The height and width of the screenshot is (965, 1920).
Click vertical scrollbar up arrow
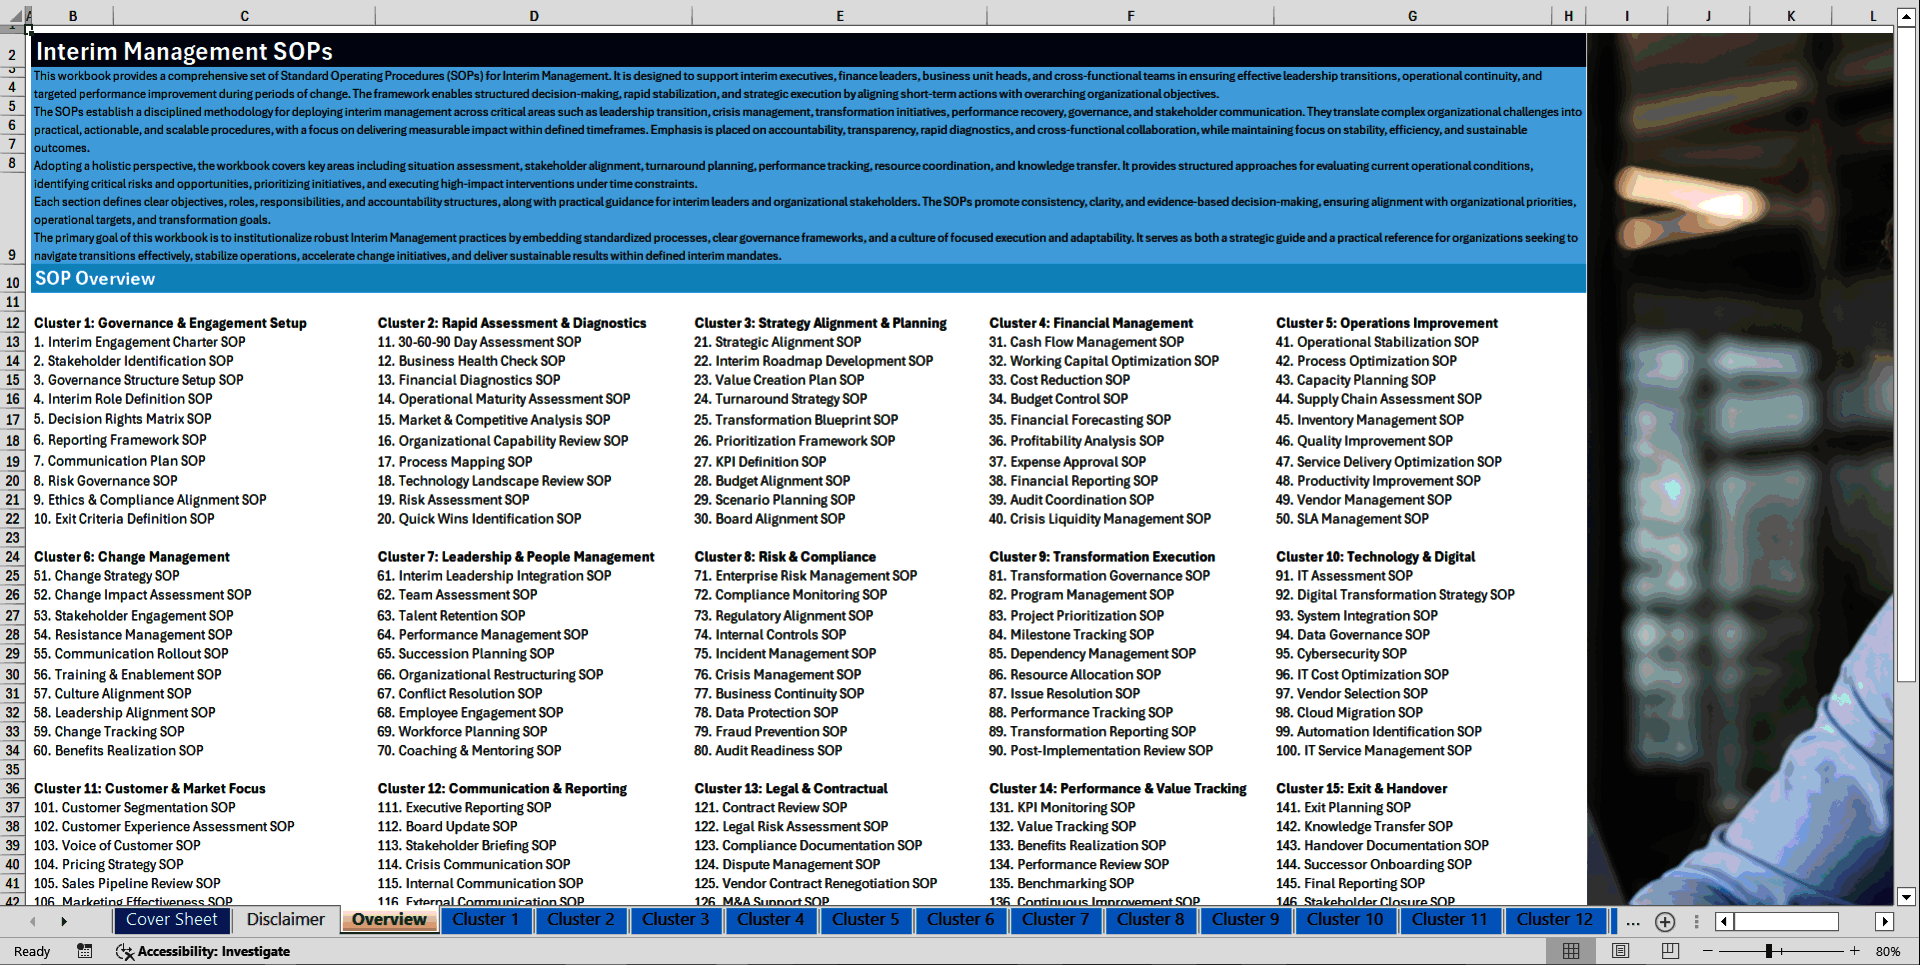[1906, 17]
